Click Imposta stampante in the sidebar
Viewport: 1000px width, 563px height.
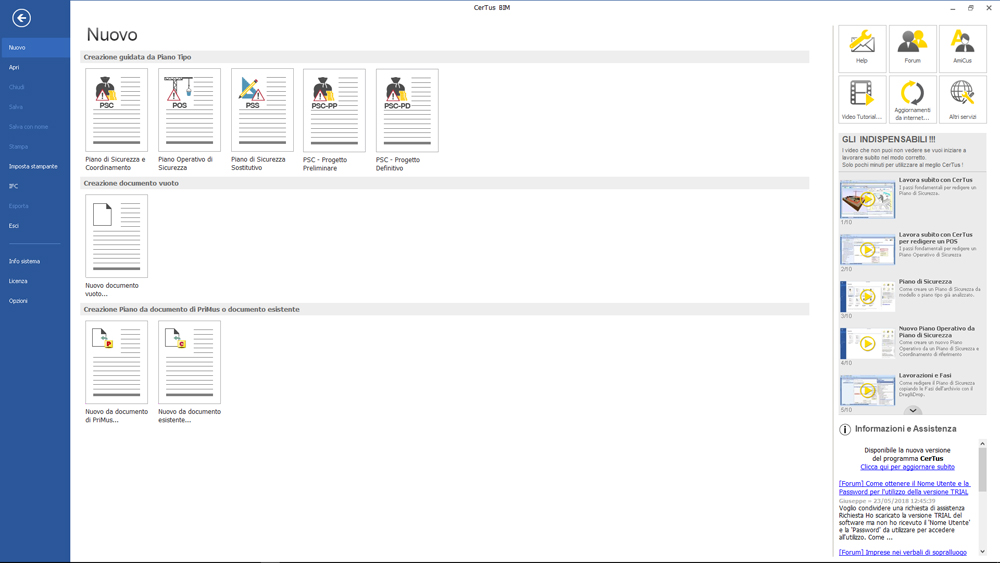pos(35,166)
